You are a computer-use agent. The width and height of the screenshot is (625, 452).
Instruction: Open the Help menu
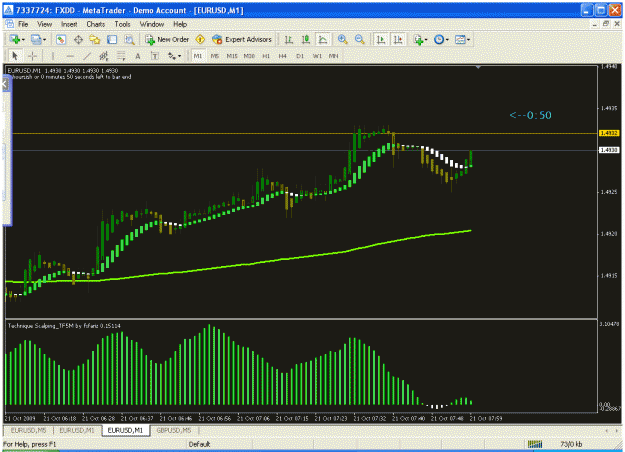pyautogui.click(x=180, y=24)
